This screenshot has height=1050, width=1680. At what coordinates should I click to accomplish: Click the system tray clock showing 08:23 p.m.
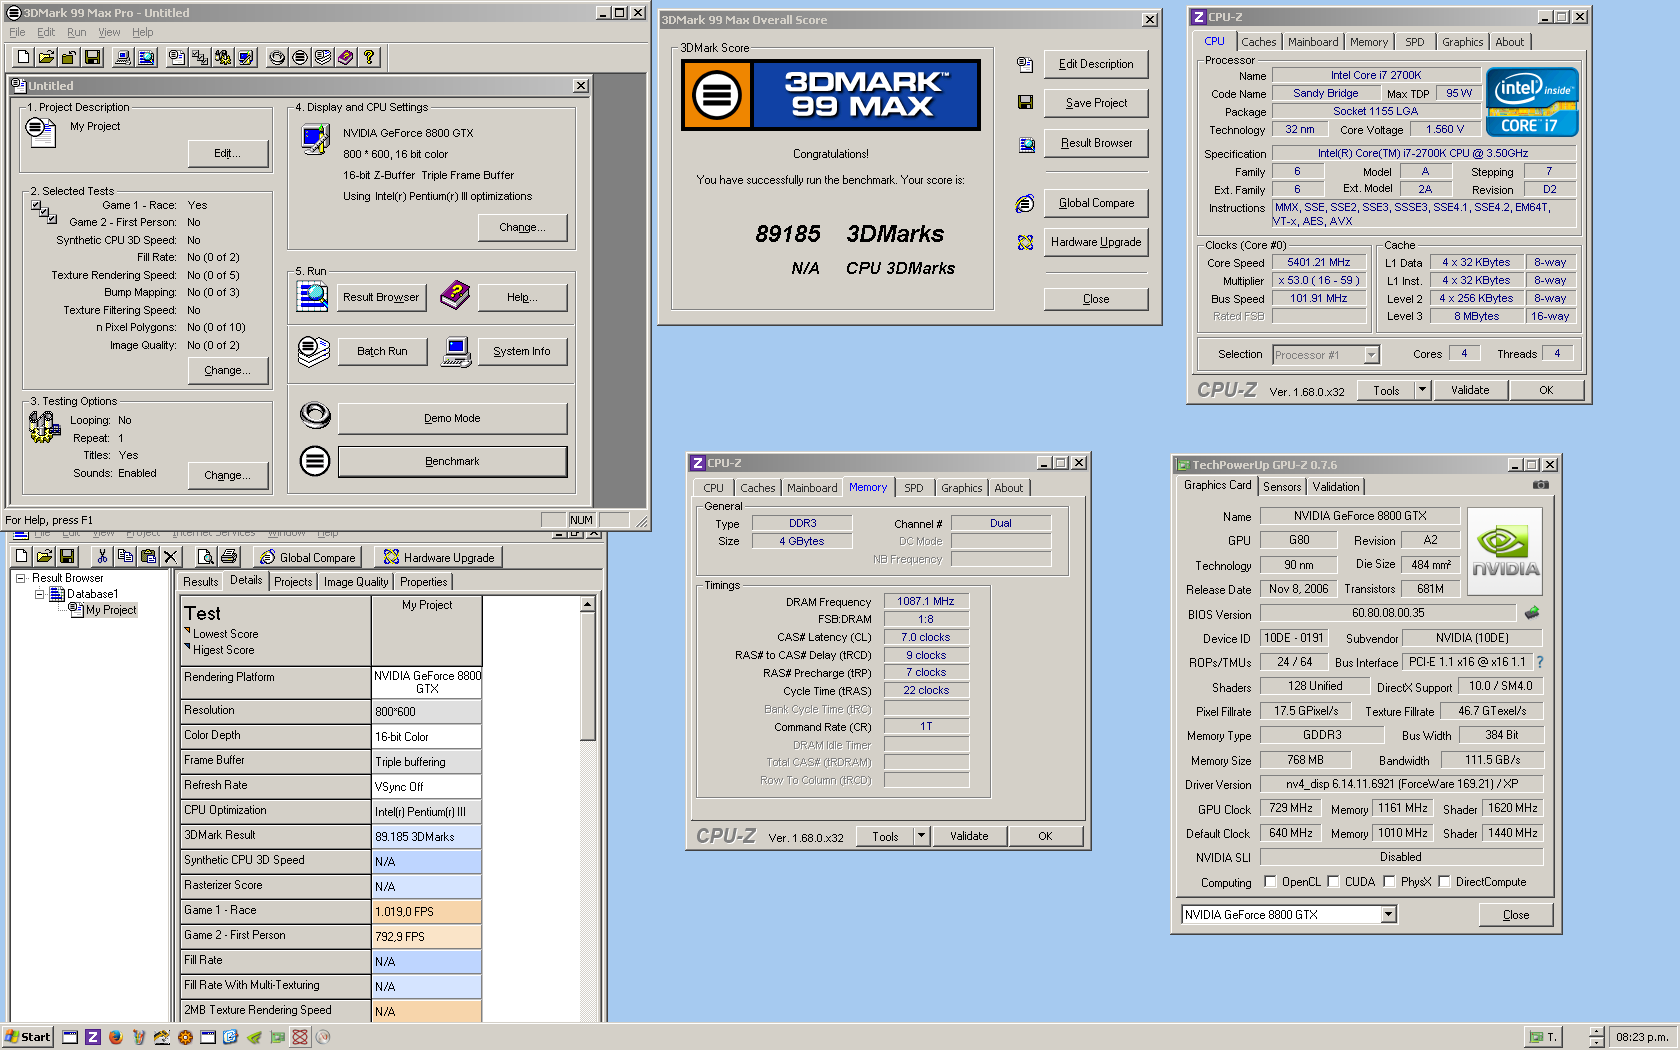tap(1642, 1037)
